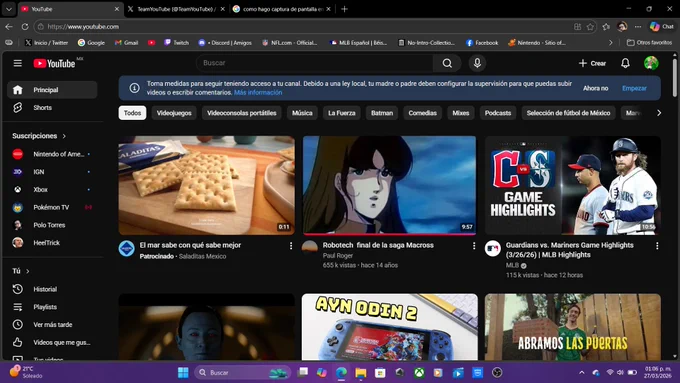Image resolution: width=680 pixels, height=383 pixels.
Task: Open HeelTrick channel subscription
Action: pos(52,243)
